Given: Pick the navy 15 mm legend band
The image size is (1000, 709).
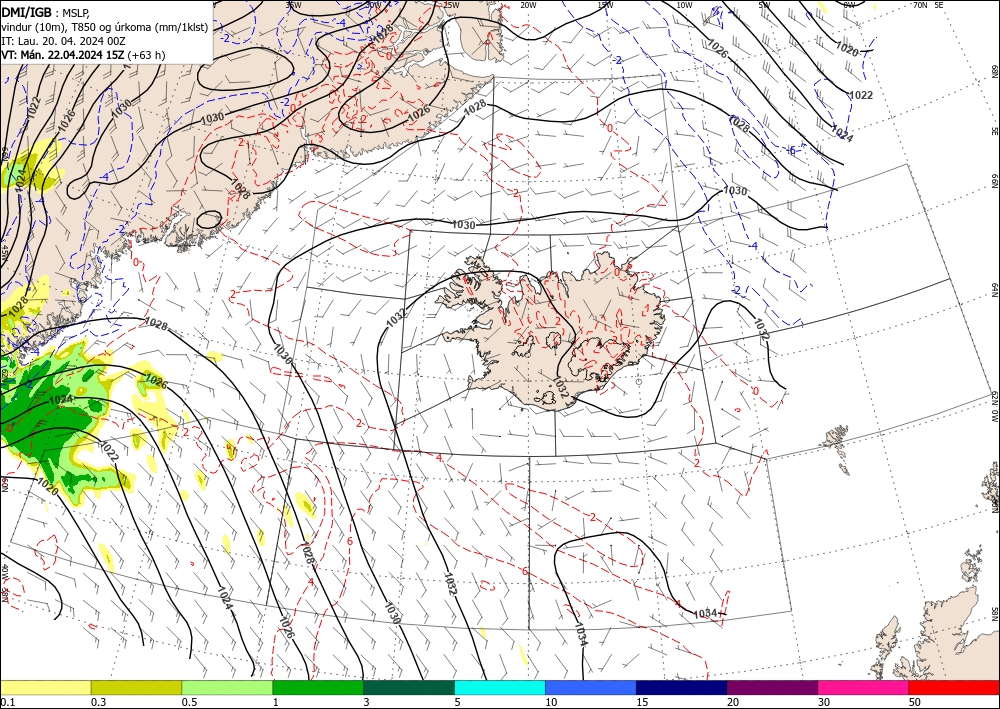Looking at the screenshot, I should (682, 687).
